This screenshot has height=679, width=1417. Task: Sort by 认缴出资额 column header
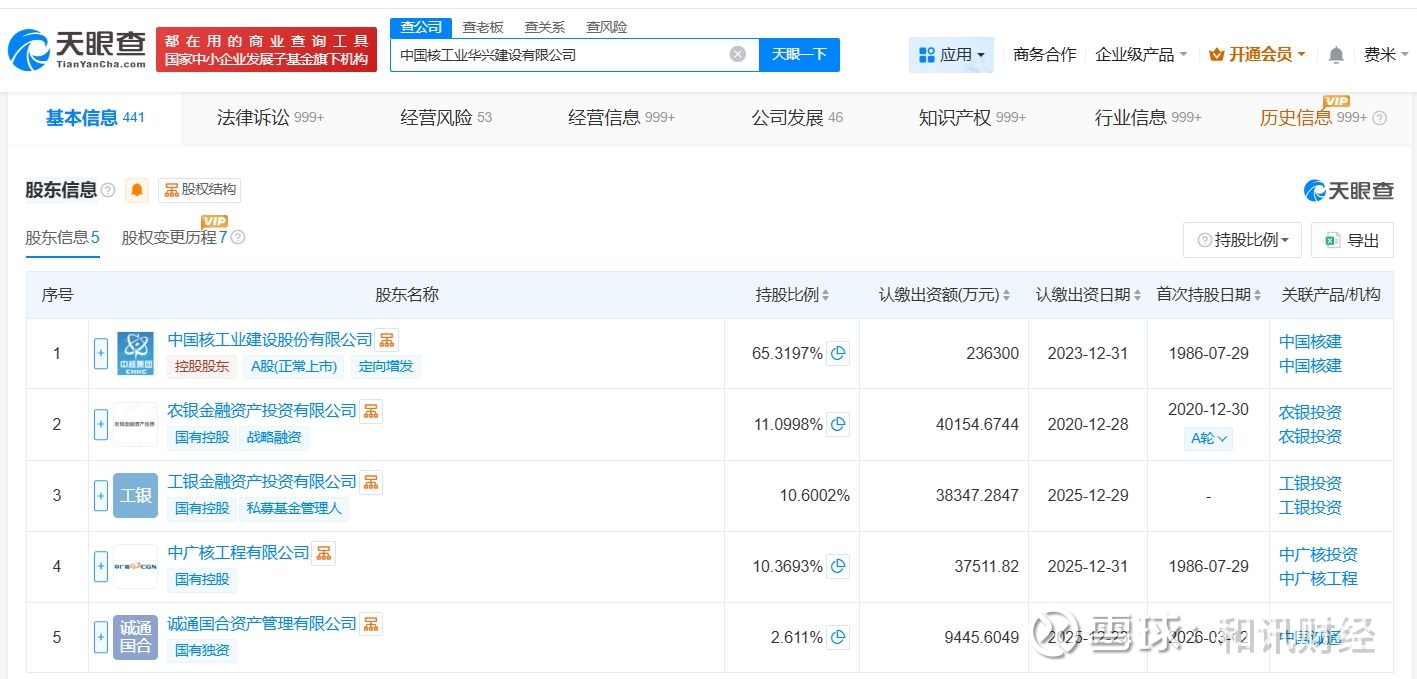pyautogui.click(x=944, y=295)
